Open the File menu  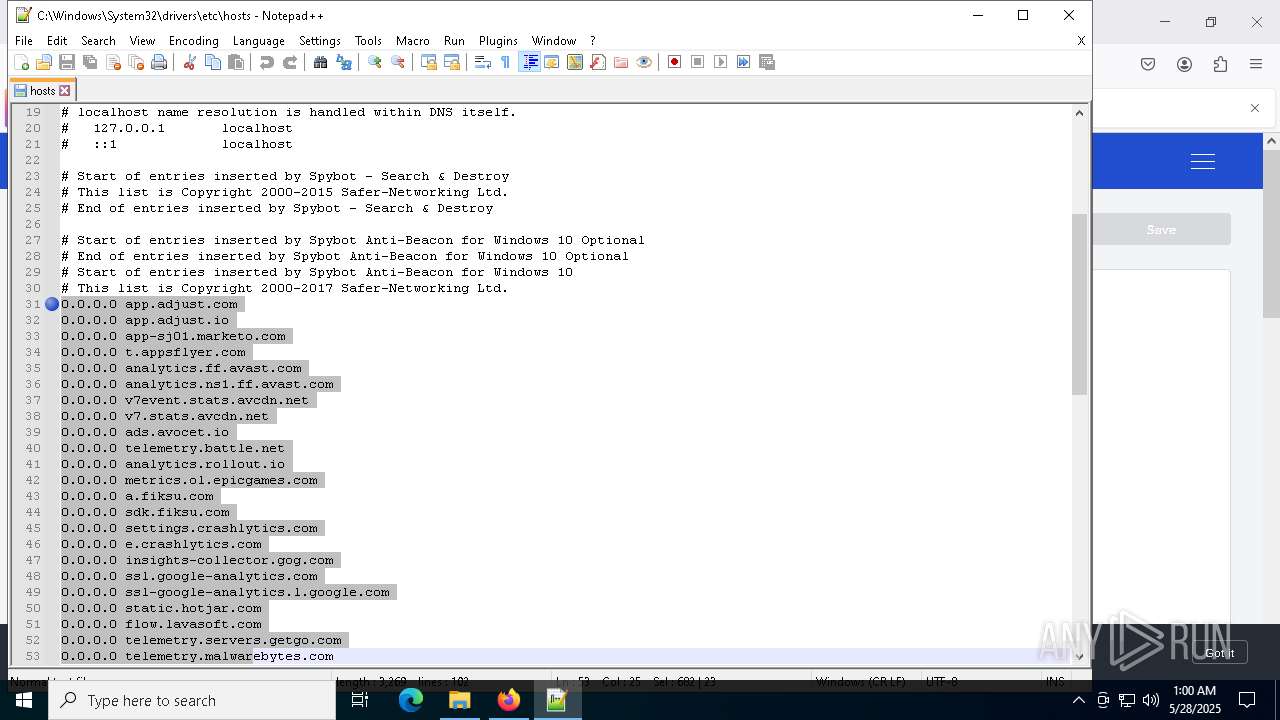click(x=23, y=41)
